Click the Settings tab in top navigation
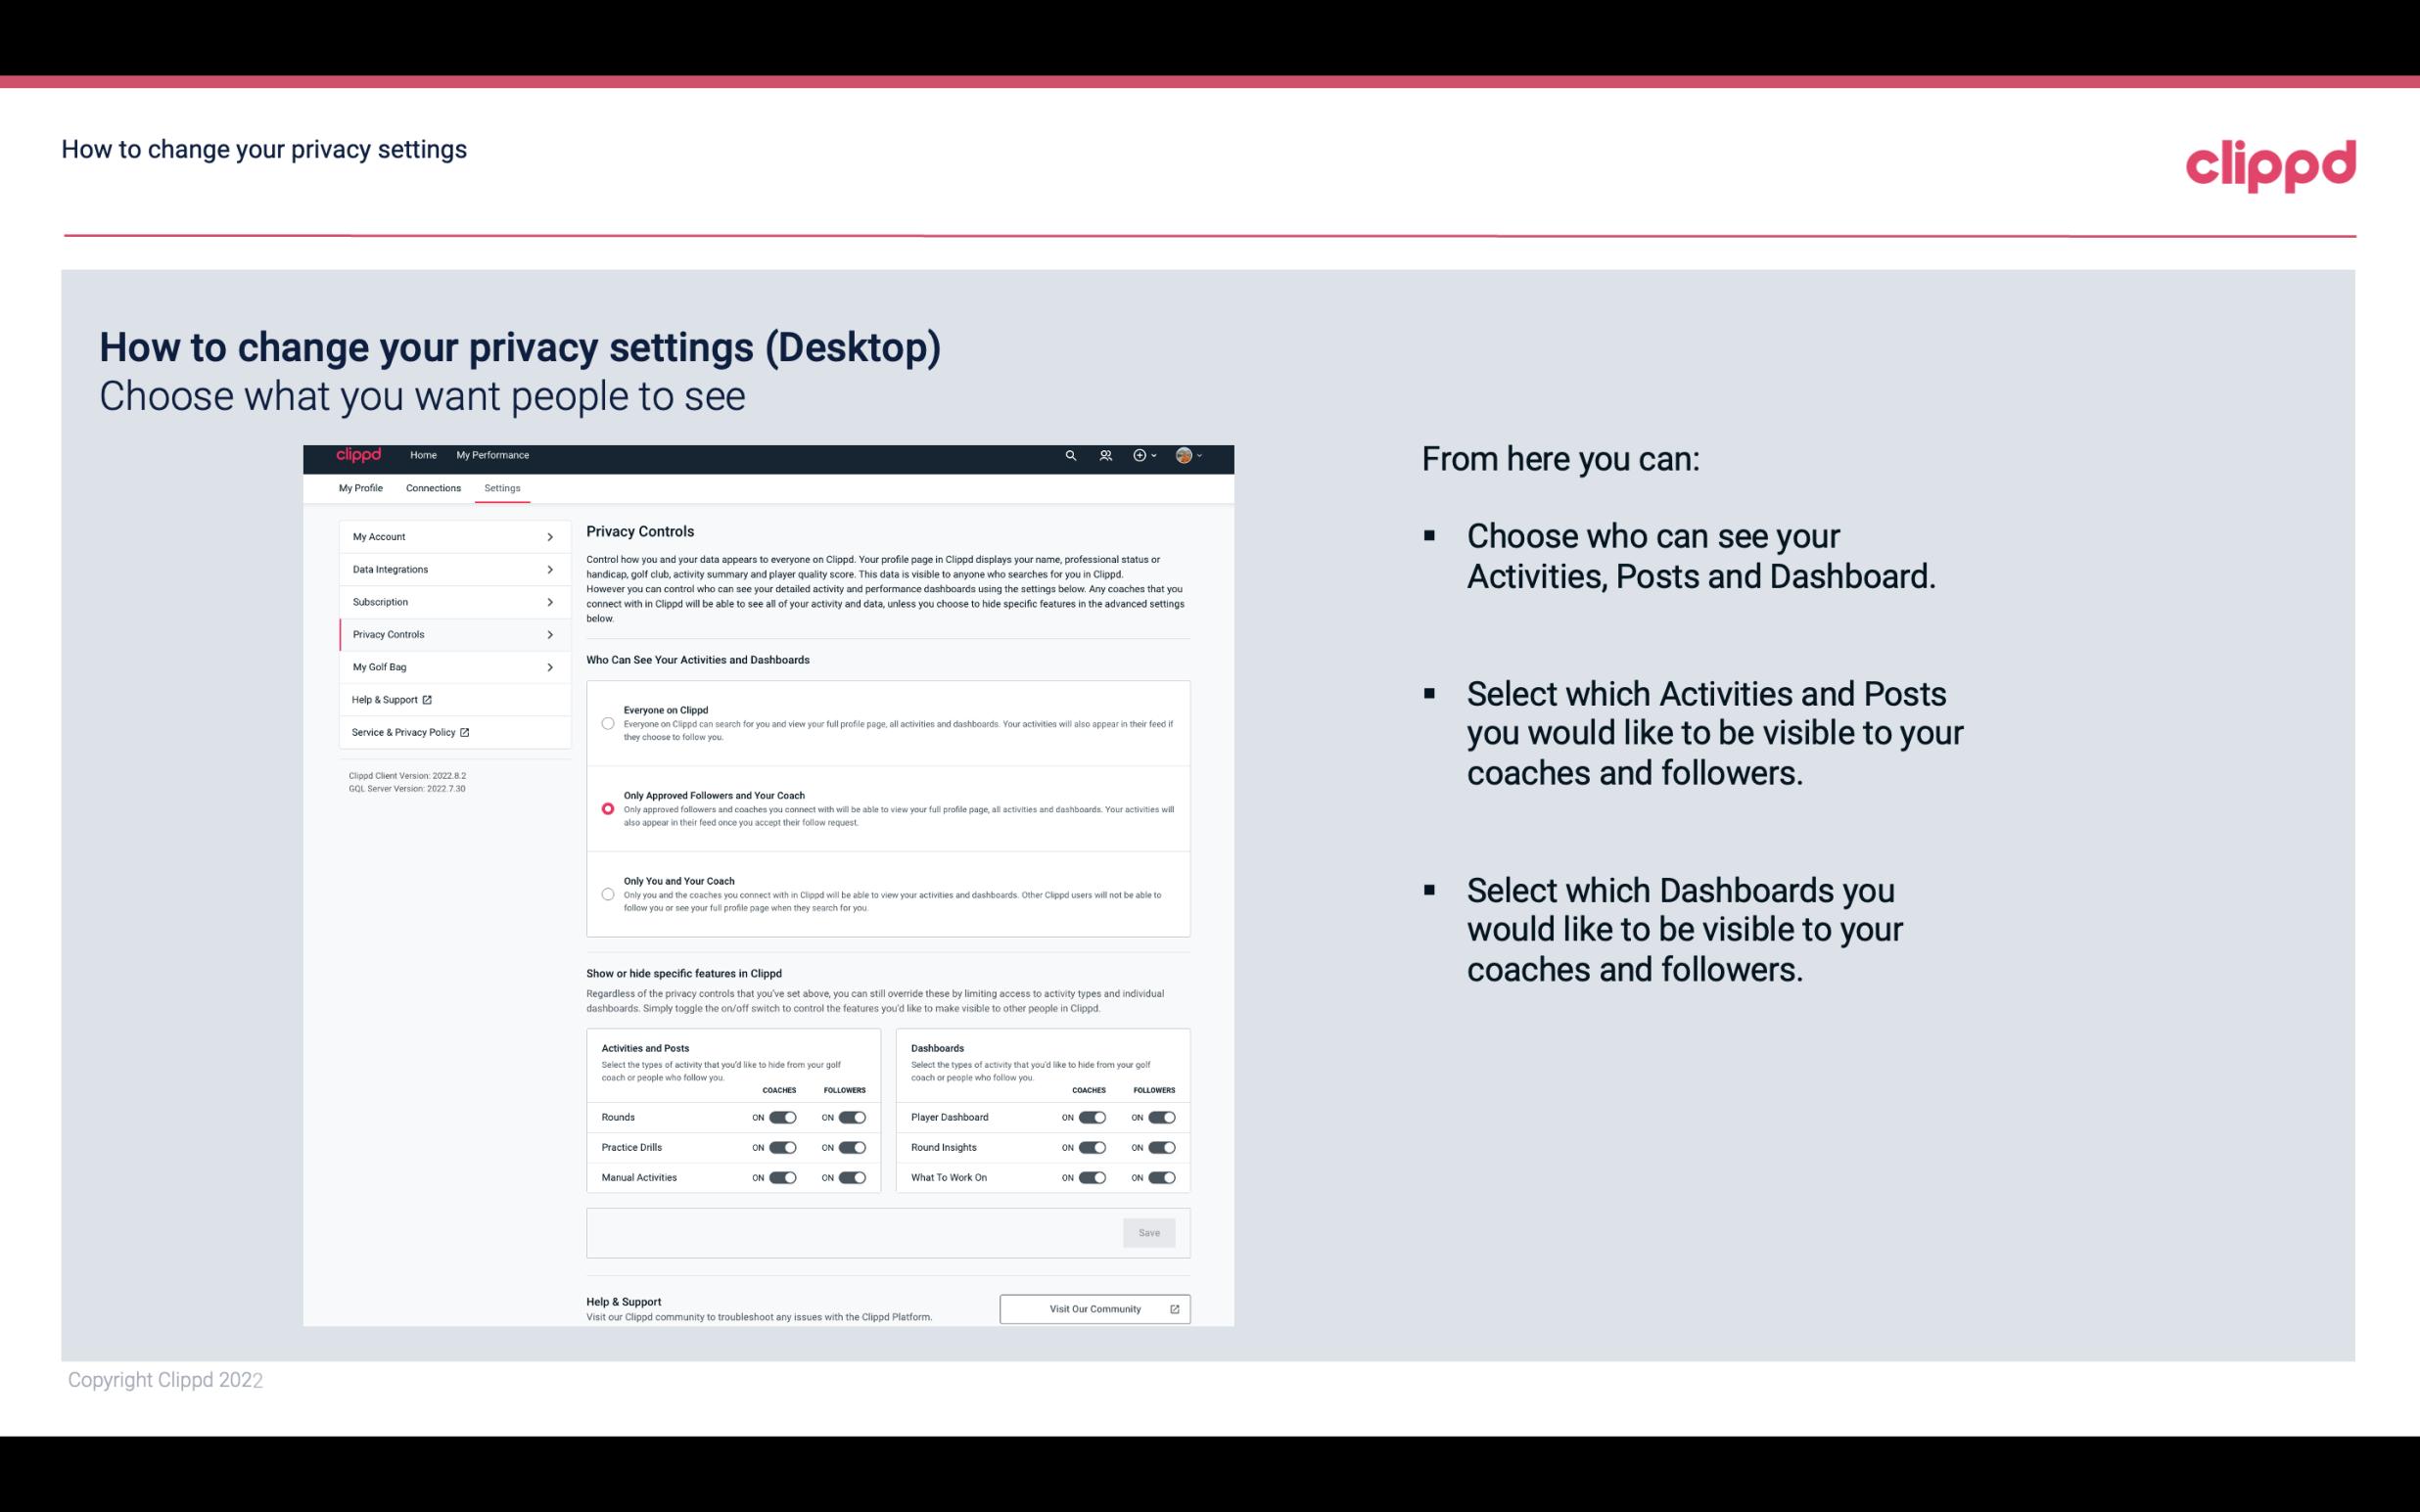The height and width of the screenshot is (1512, 2420). pos(502,487)
